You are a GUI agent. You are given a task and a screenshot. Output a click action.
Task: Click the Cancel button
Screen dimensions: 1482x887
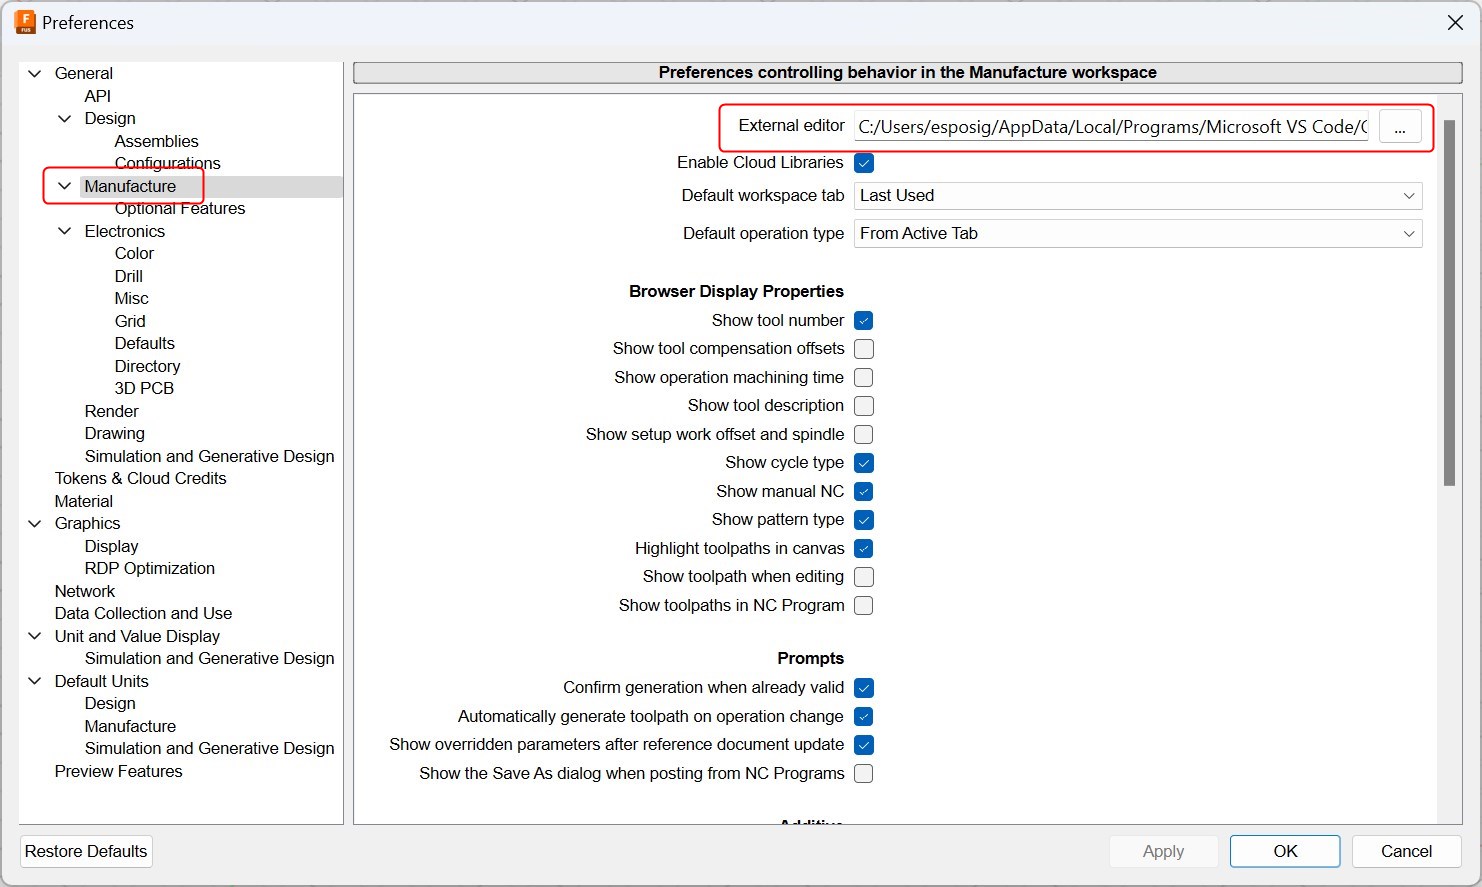[1406, 851]
